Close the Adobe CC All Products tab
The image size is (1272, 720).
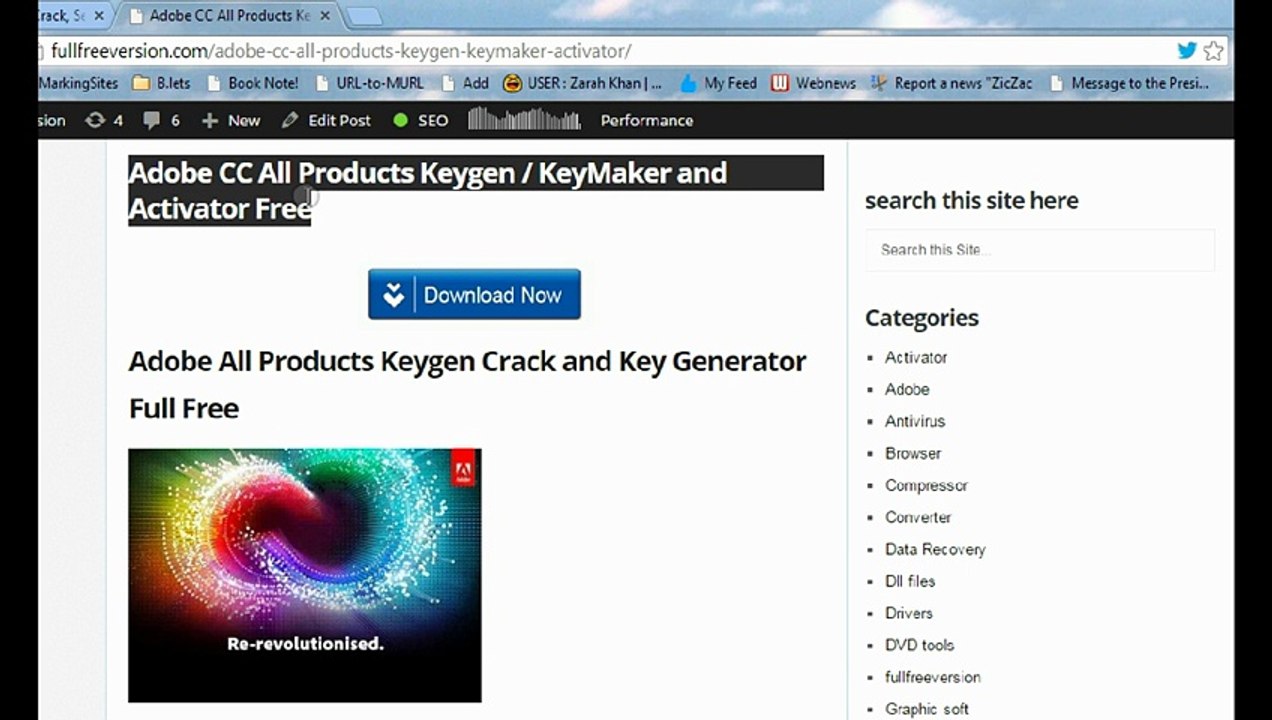(324, 16)
